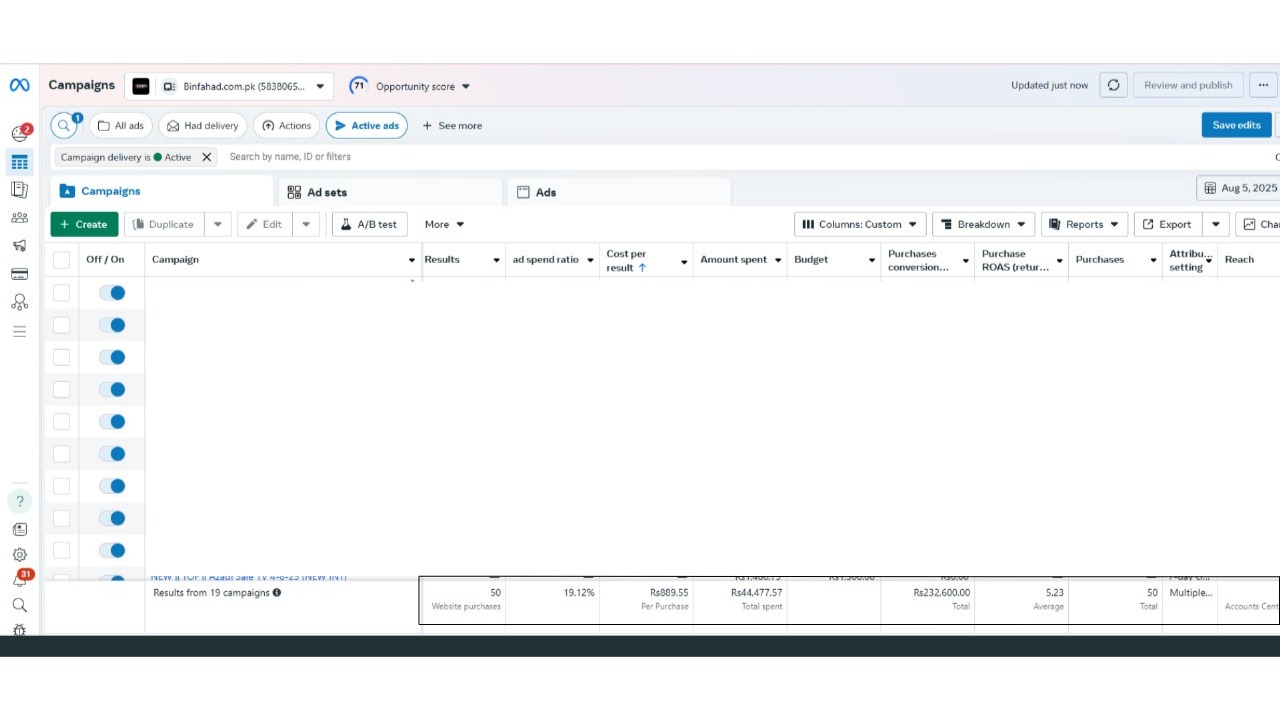Click the Meta logo icon
Screen dimensions: 1280x720
19,86
